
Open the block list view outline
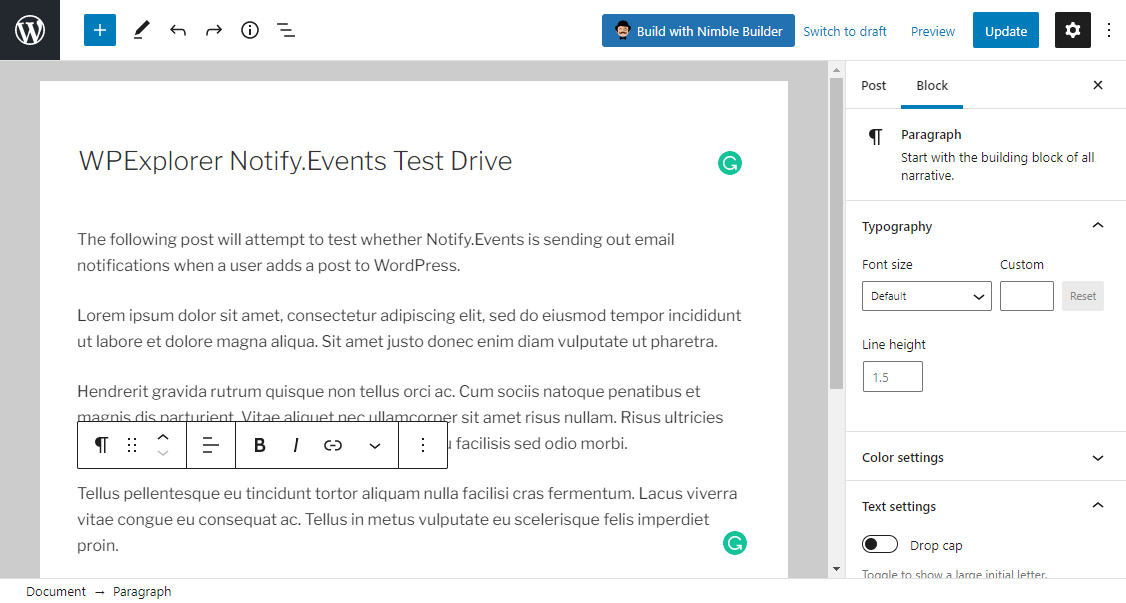[286, 30]
